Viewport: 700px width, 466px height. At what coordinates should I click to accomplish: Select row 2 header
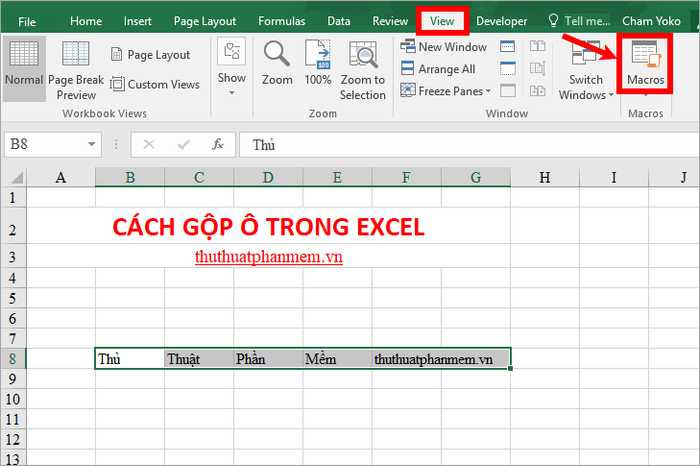click(x=12, y=225)
